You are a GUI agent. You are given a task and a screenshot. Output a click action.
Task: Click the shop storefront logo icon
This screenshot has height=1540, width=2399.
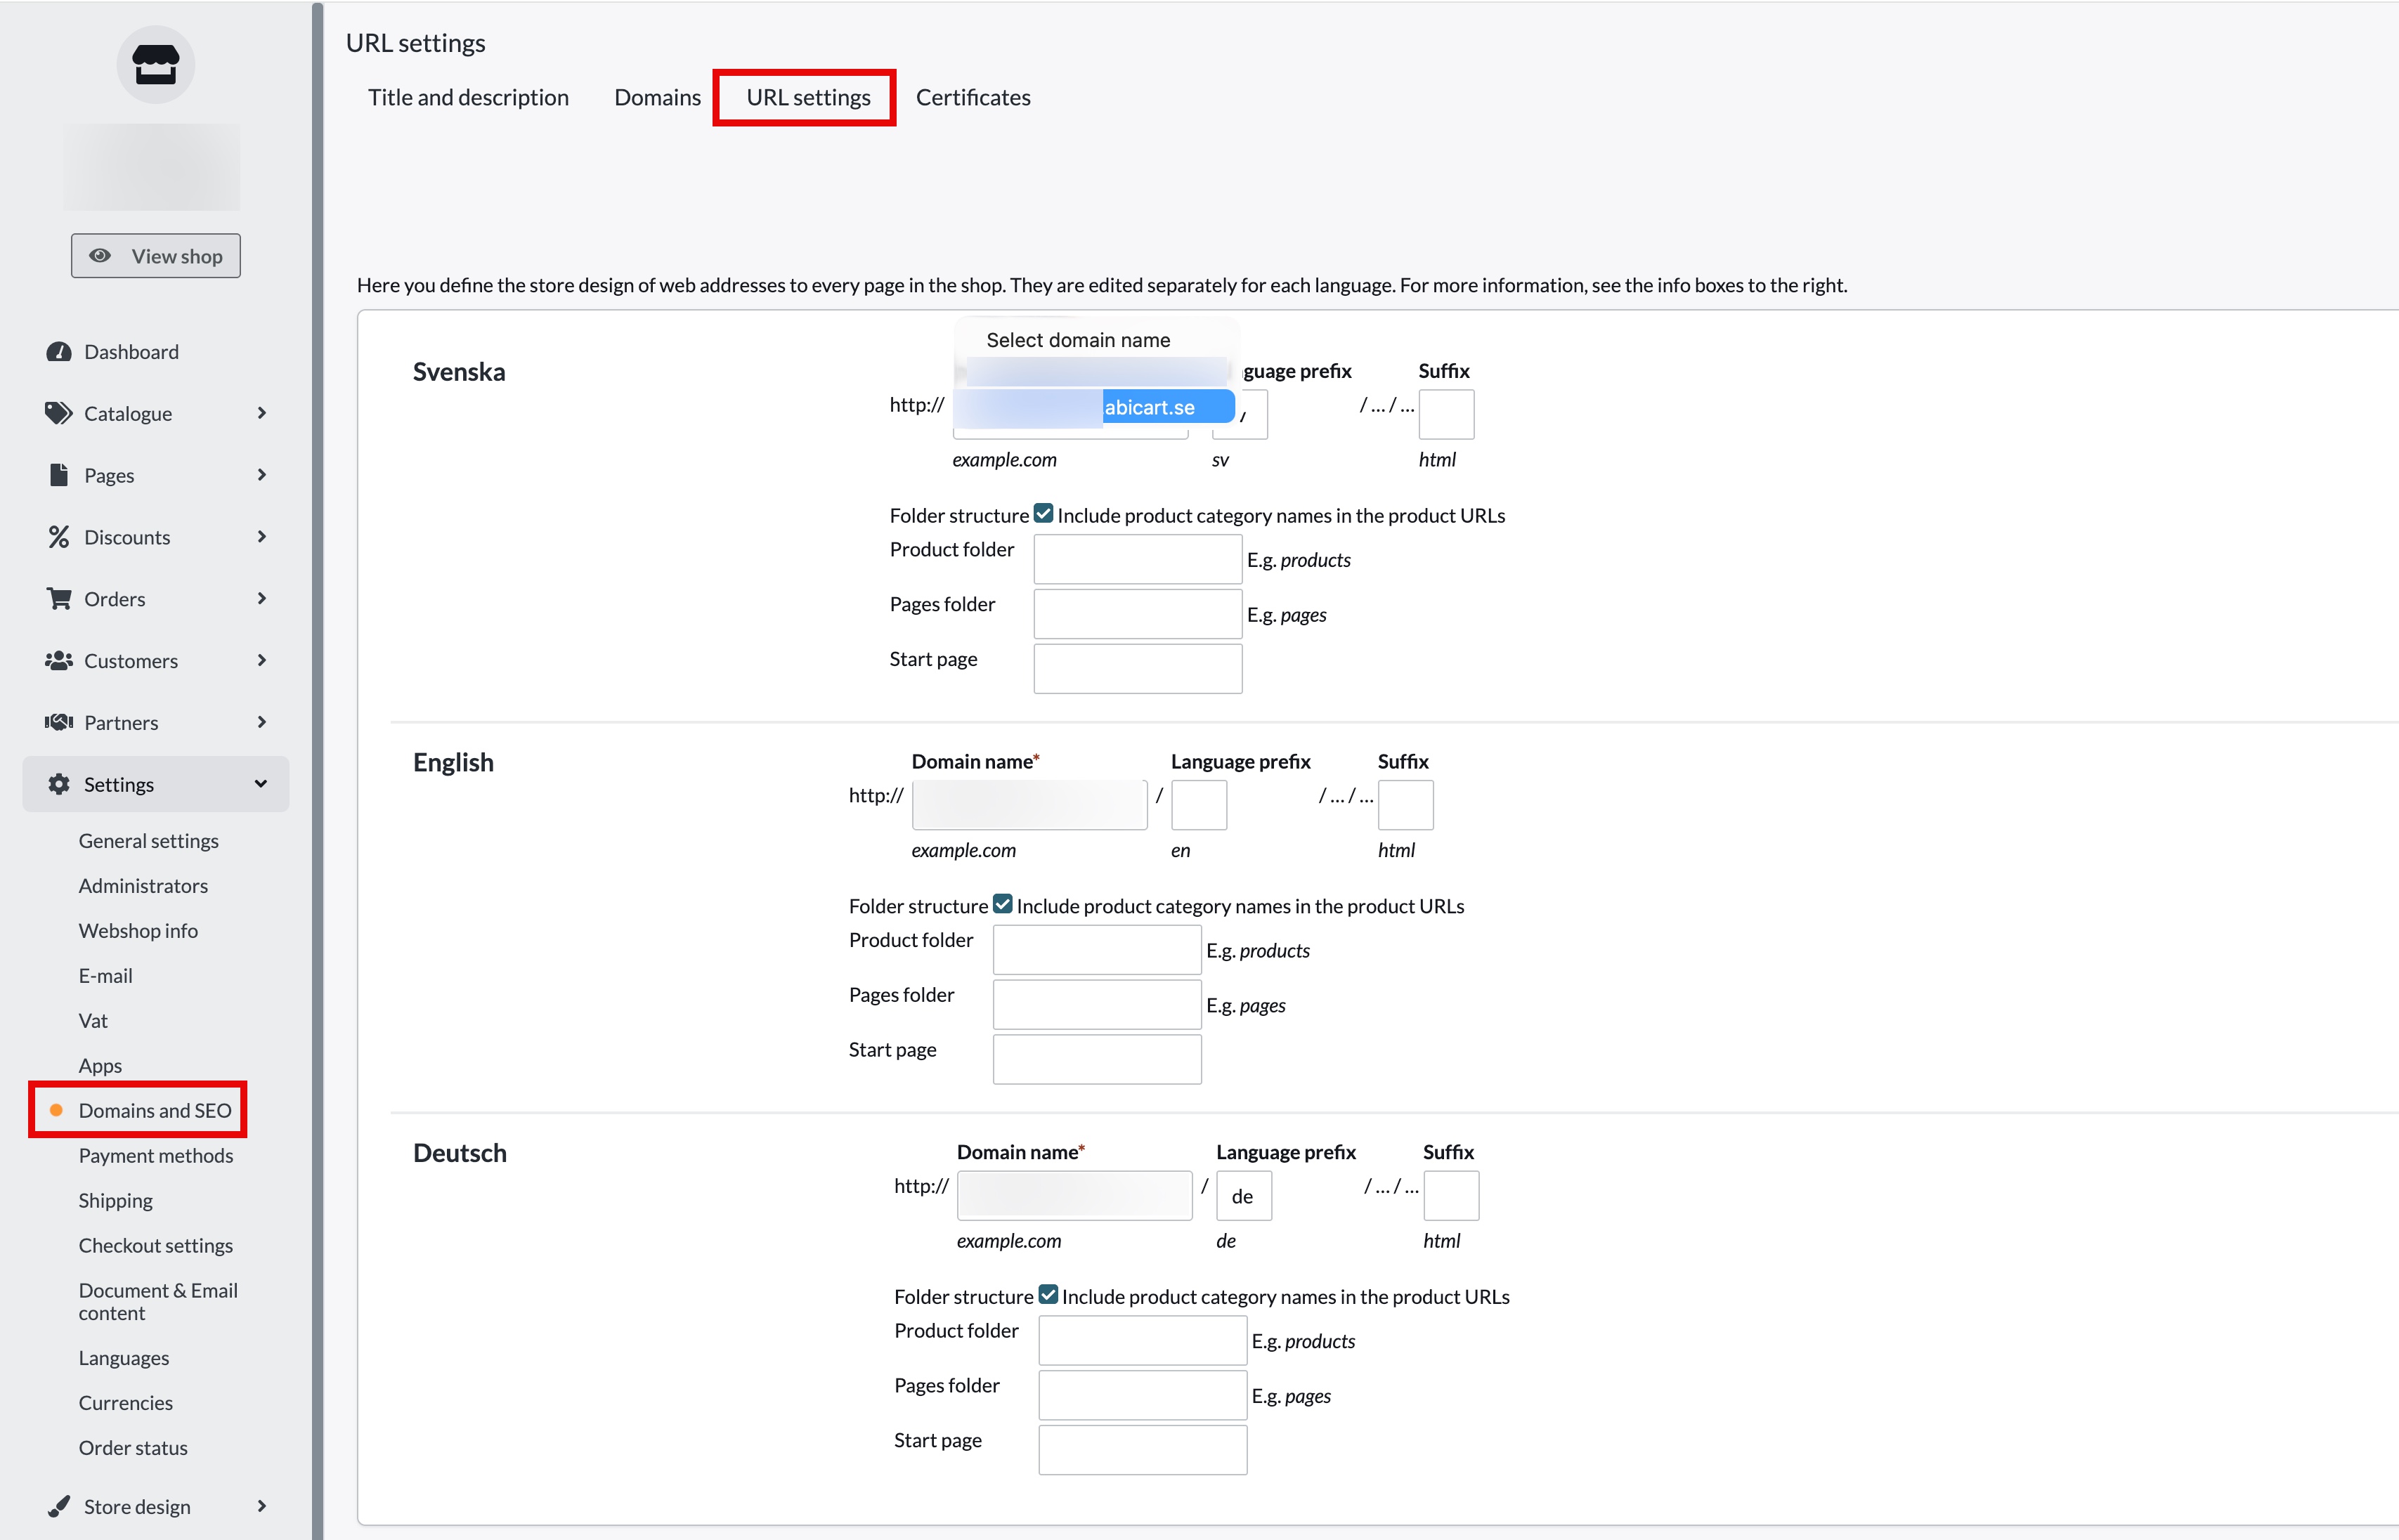pyautogui.click(x=155, y=65)
